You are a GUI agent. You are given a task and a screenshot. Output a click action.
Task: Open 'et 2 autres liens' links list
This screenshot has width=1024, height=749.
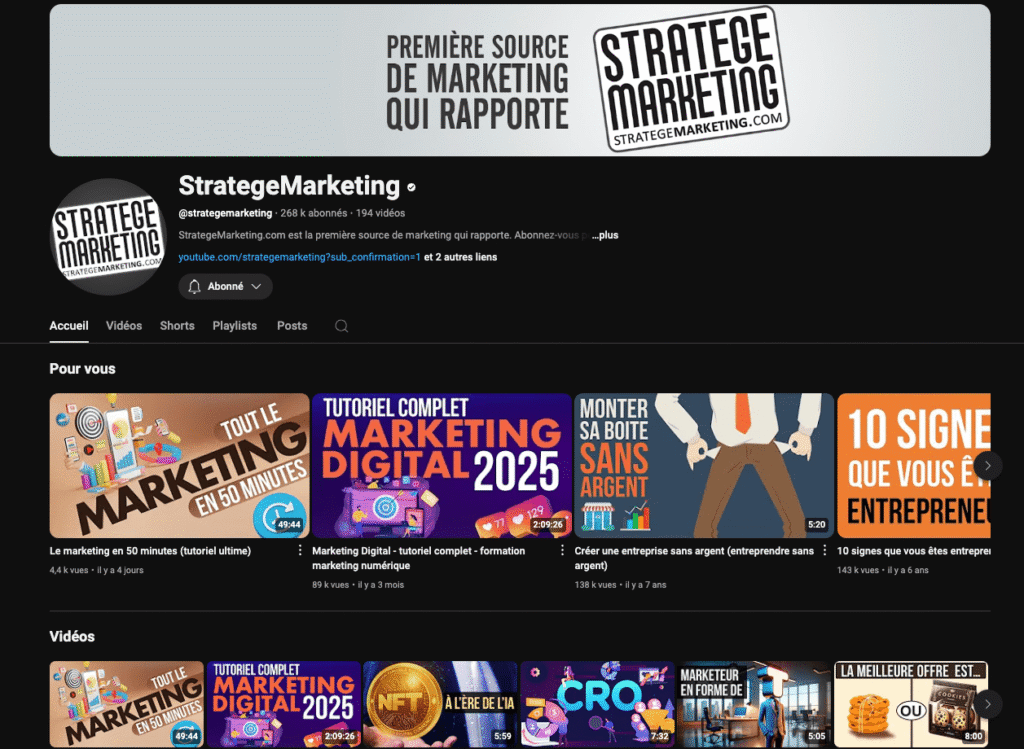460,257
